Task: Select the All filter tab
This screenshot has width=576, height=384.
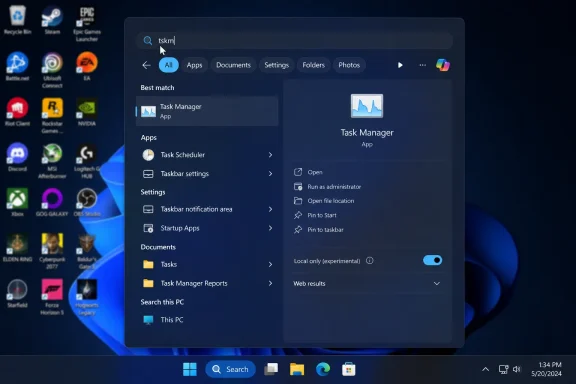Action: (x=169, y=65)
